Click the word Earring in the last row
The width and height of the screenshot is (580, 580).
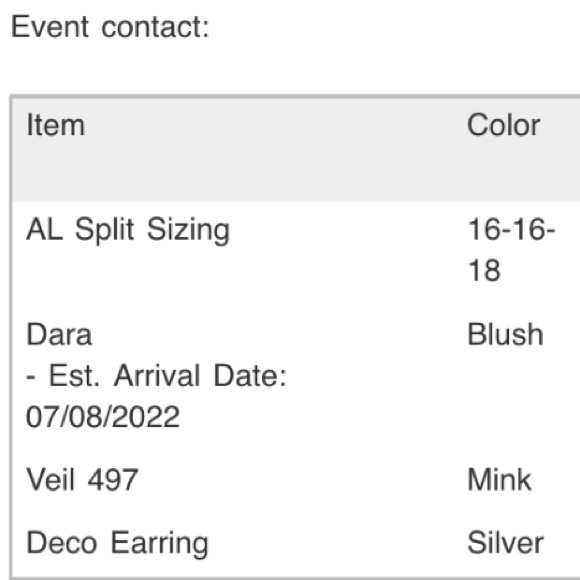160,544
